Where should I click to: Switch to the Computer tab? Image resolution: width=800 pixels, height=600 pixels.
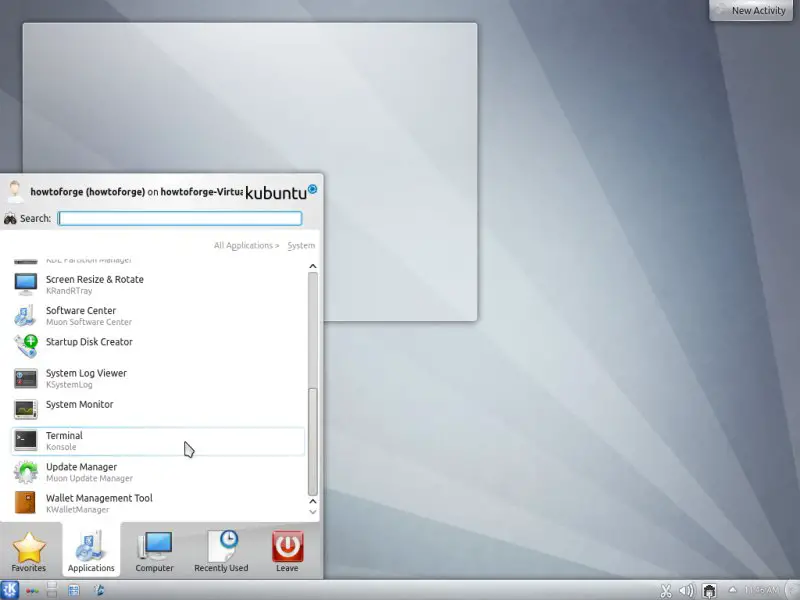tap(154, 551)
